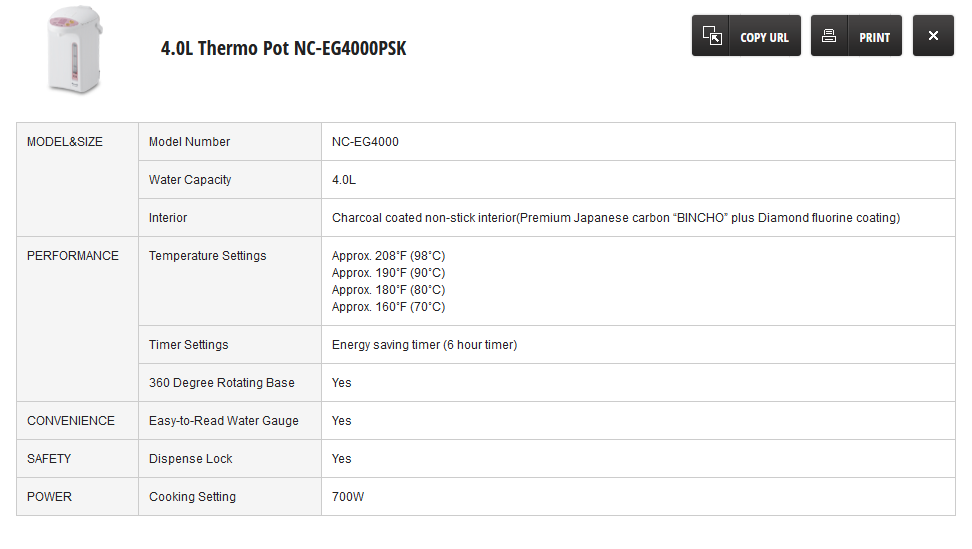Click the Easy-to-Read Water Gauge label
Viewport: 972px width, 549px height.
(x=223, y=421)
